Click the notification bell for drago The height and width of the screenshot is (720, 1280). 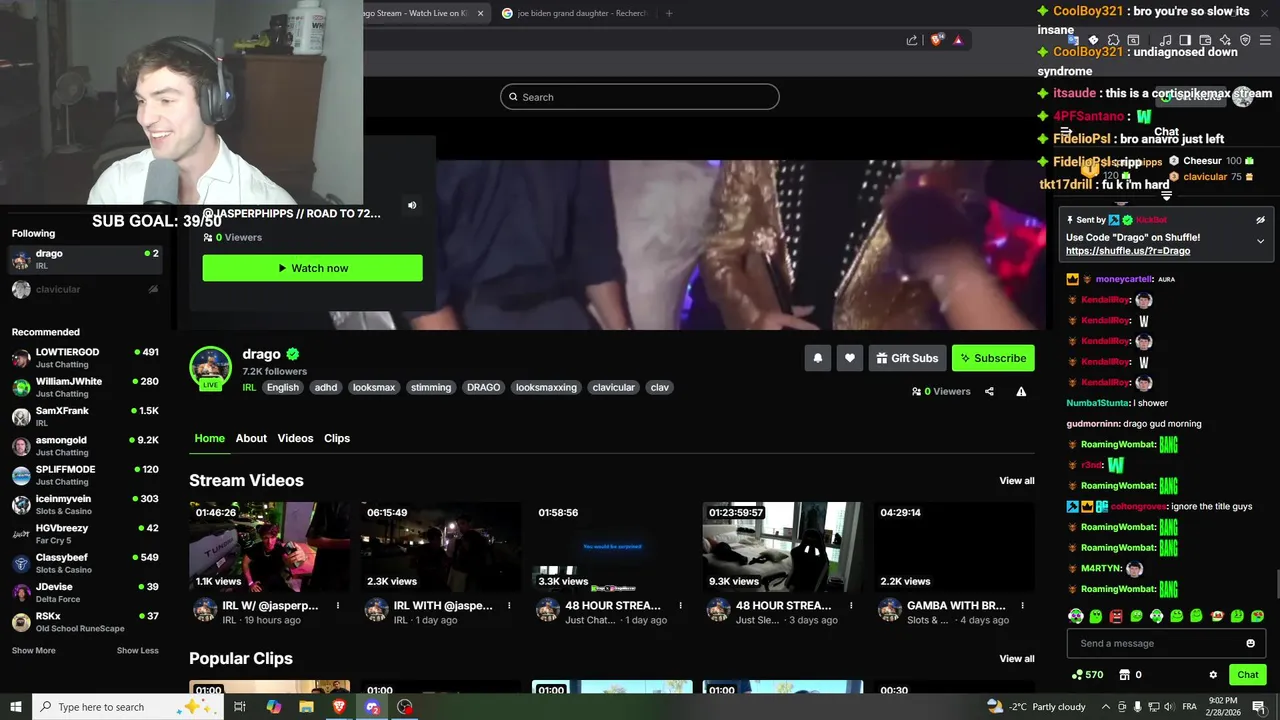click(x=818, y=358)
